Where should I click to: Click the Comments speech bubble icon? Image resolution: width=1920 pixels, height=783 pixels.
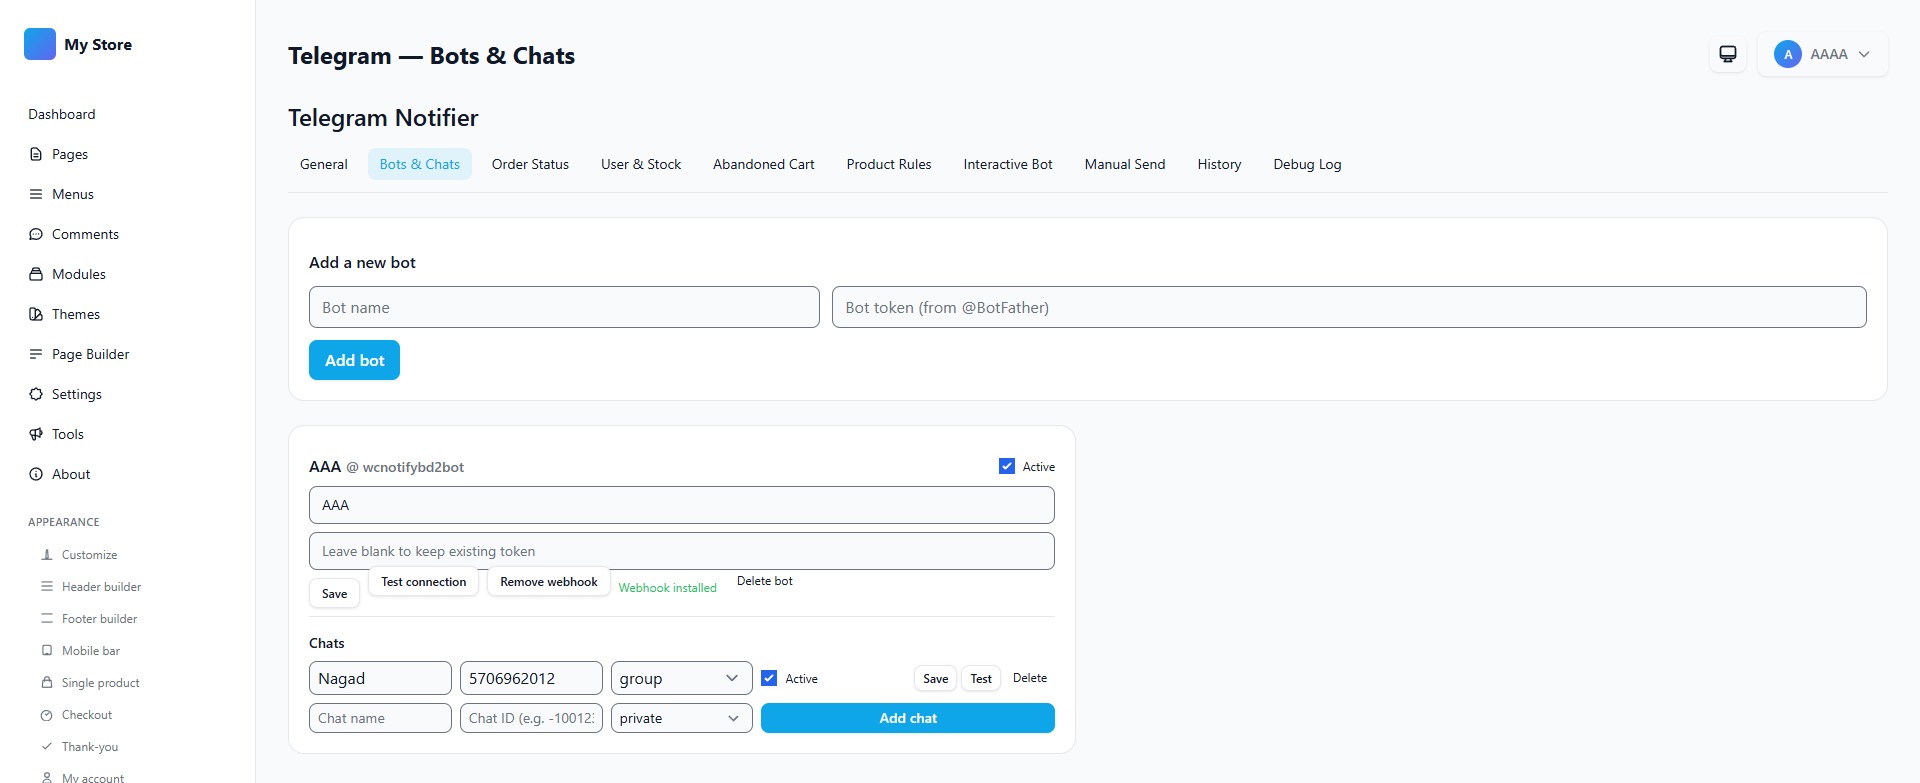[36, 234]
